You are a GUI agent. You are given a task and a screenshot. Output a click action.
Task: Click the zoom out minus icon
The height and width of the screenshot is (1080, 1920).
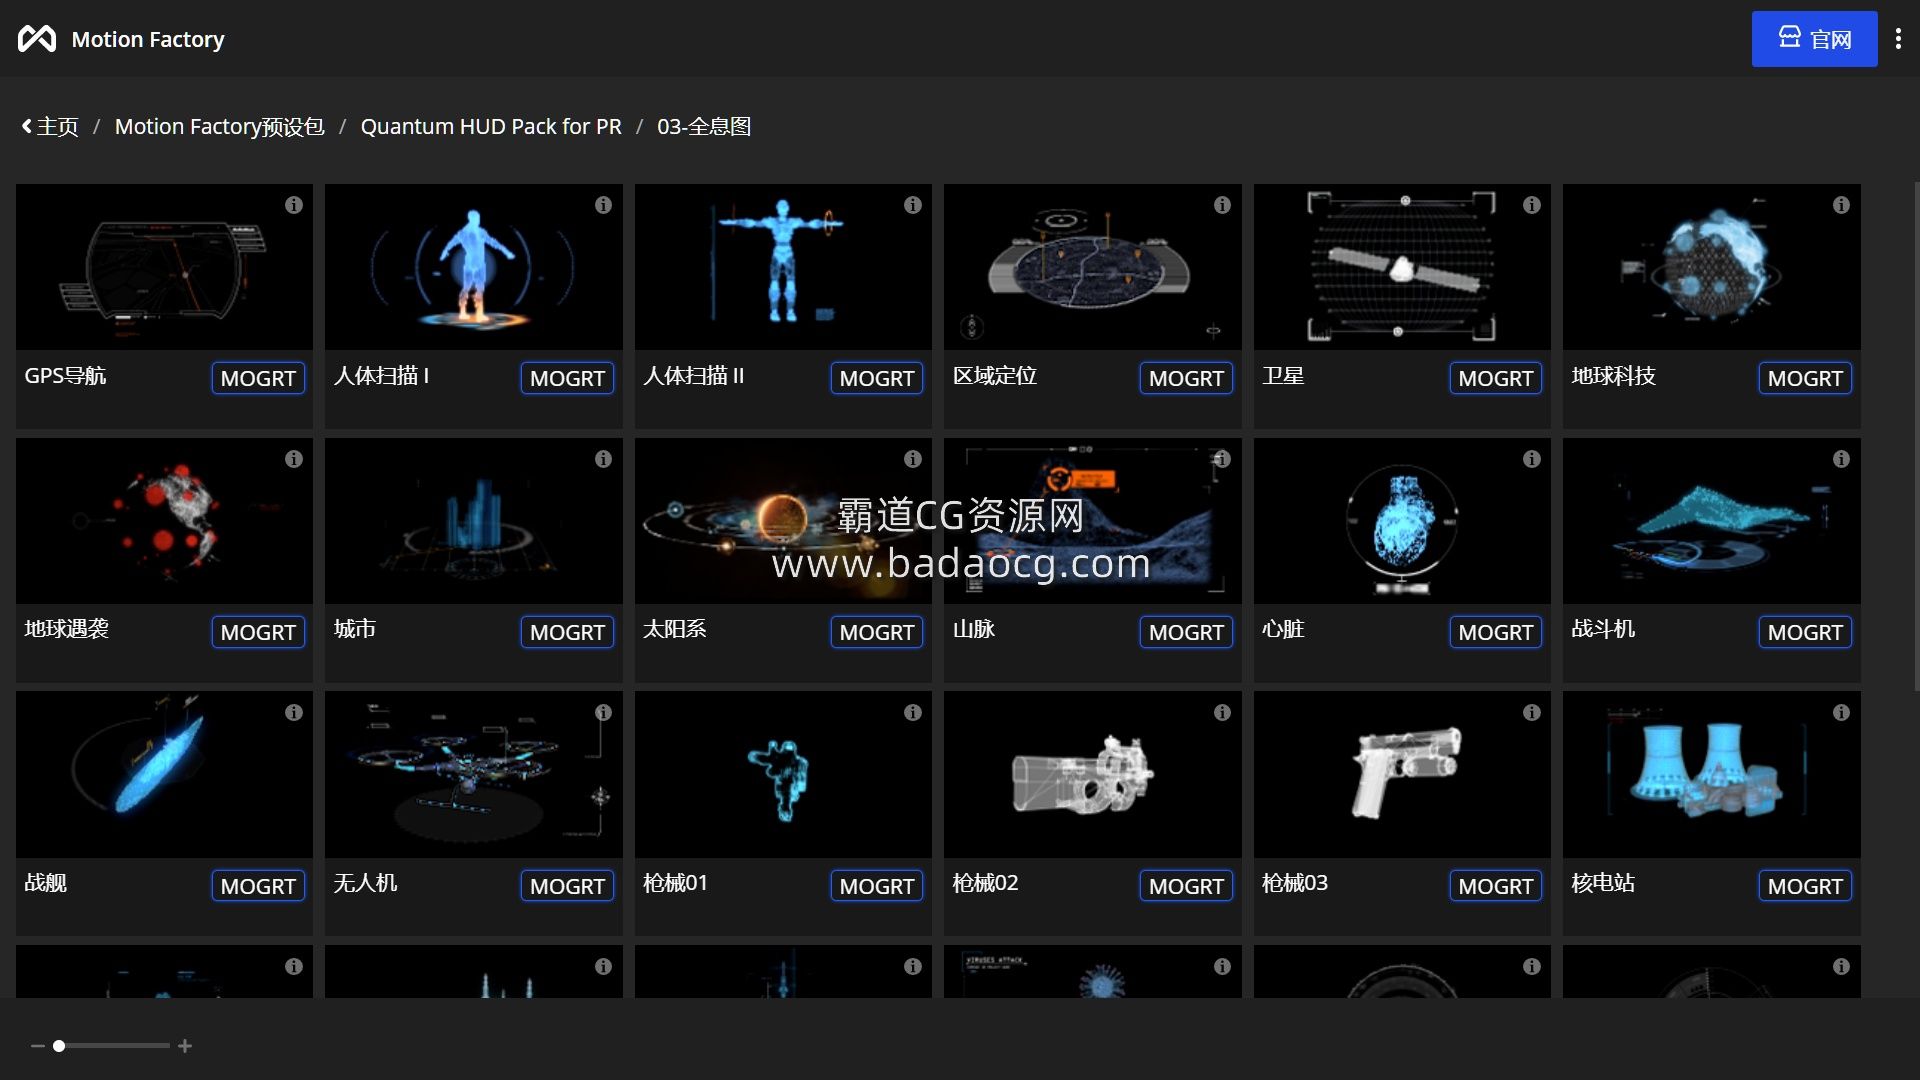(38, 1046)
